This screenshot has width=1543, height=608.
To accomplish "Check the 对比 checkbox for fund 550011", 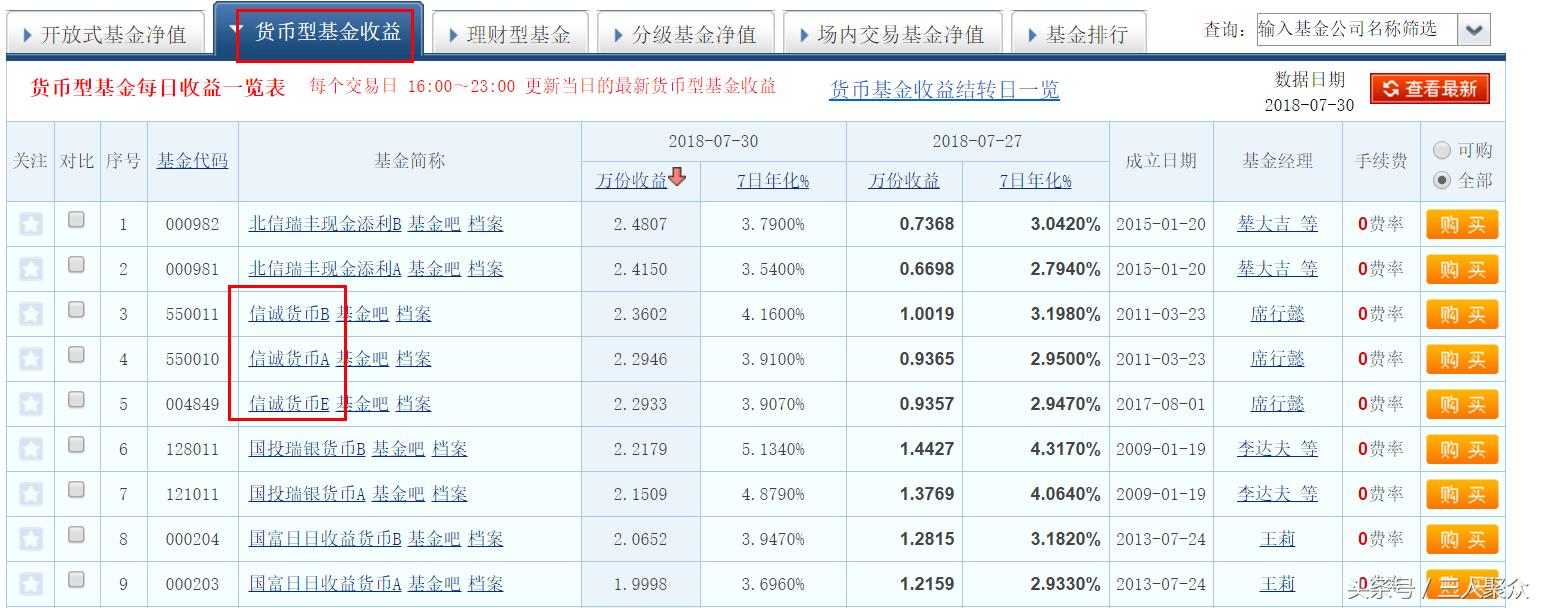I will tap(75, 307).
